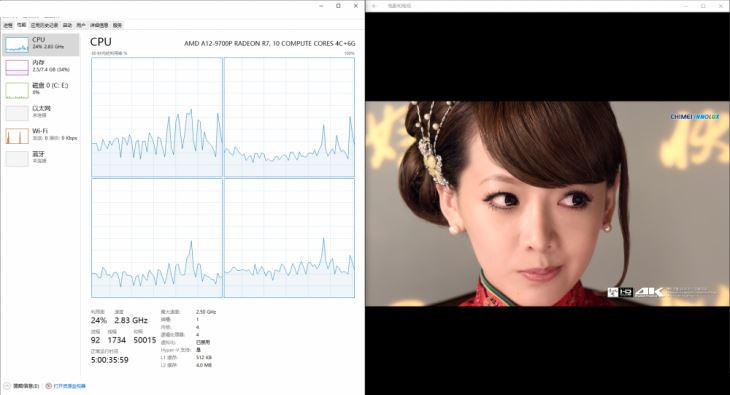Click the CPU mini graph icon in sidebar
This screenshot has height=395, width=730.
[17, 45]
